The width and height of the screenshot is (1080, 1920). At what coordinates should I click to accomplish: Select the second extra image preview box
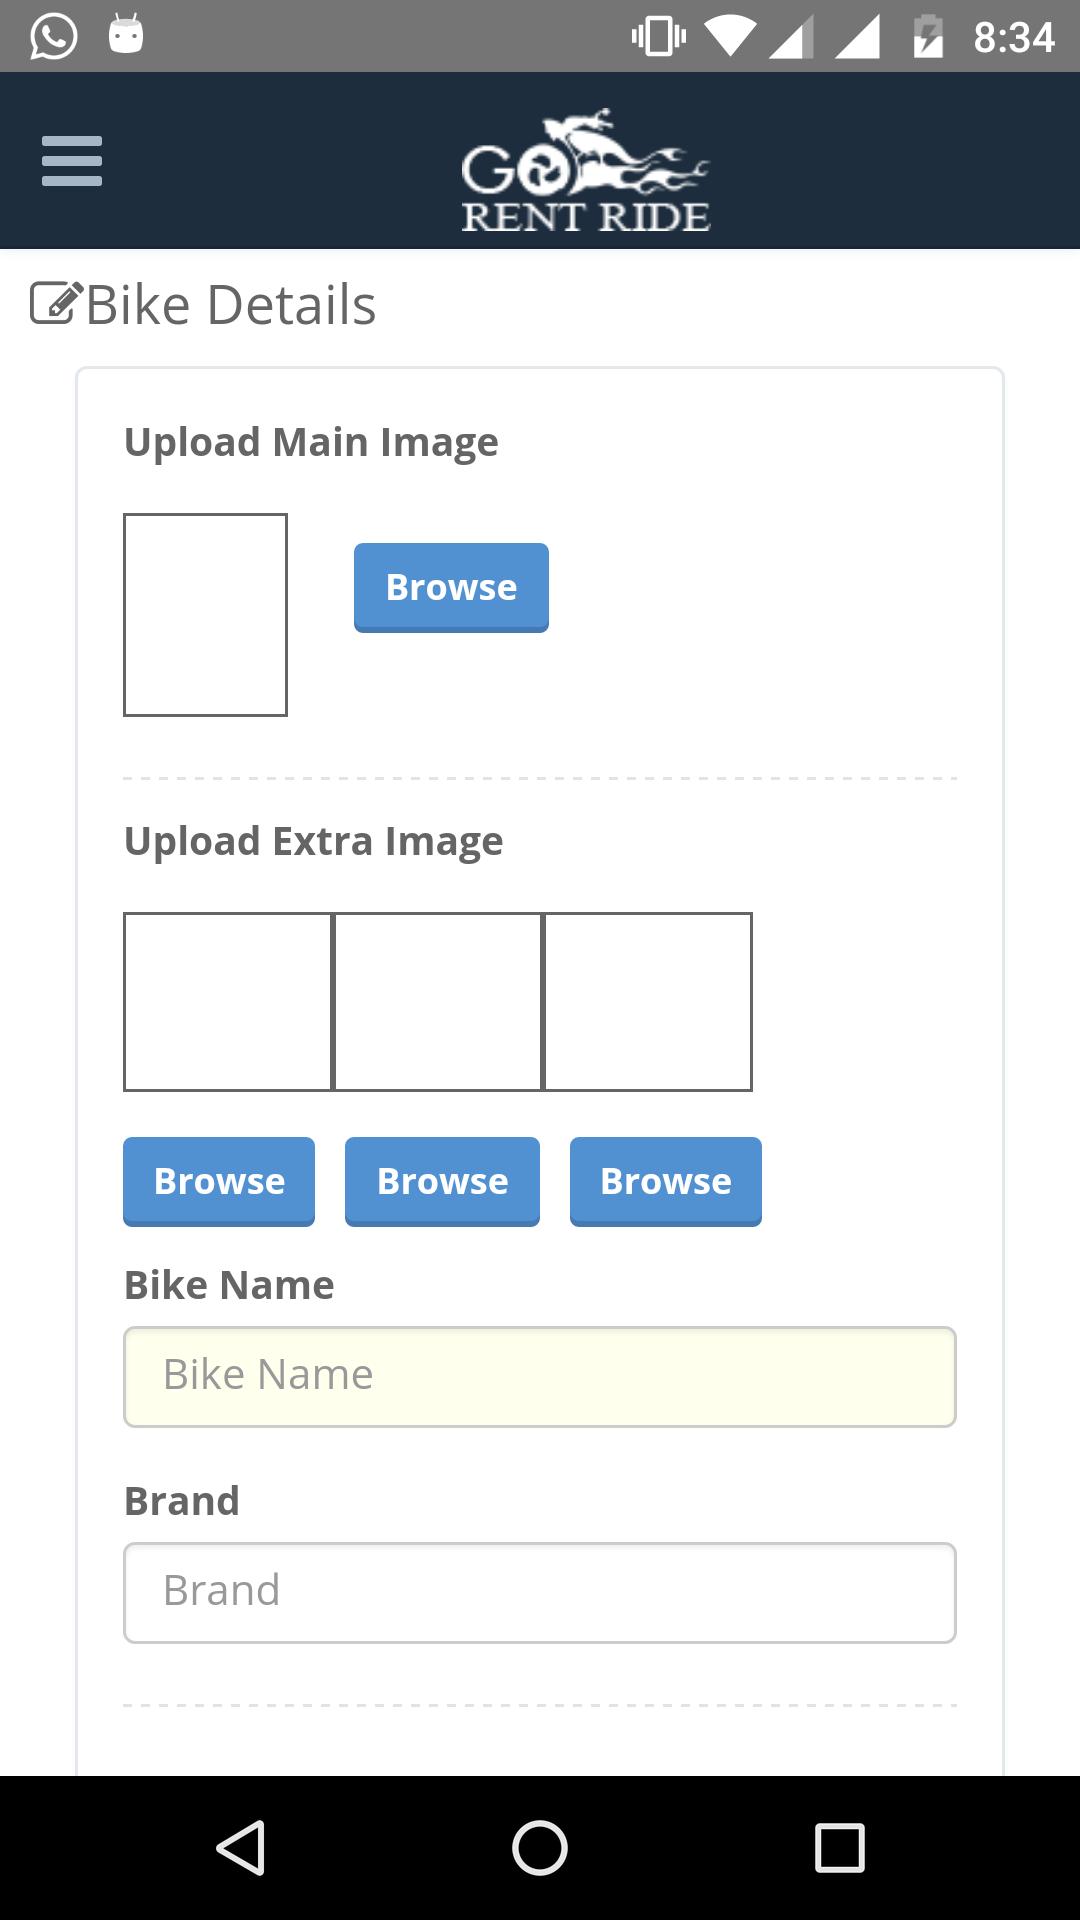coord(437,1002)
